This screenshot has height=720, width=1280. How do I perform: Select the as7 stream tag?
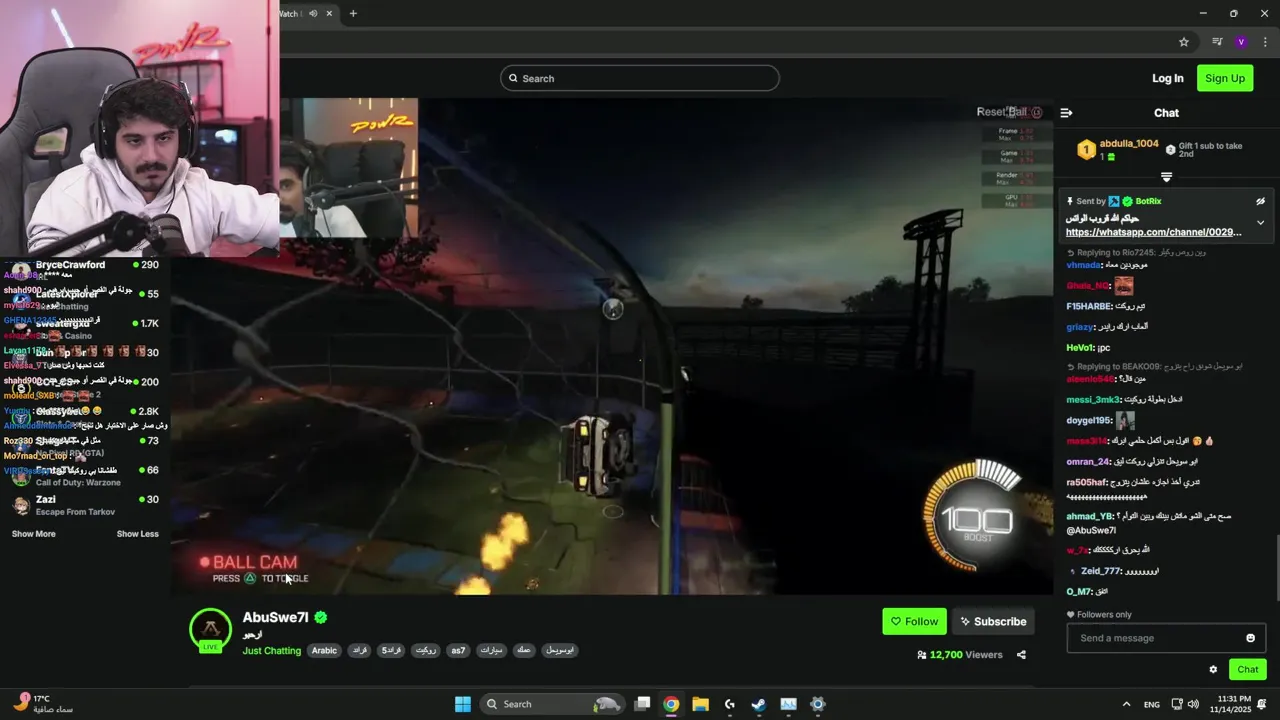[x=458, y=650]
